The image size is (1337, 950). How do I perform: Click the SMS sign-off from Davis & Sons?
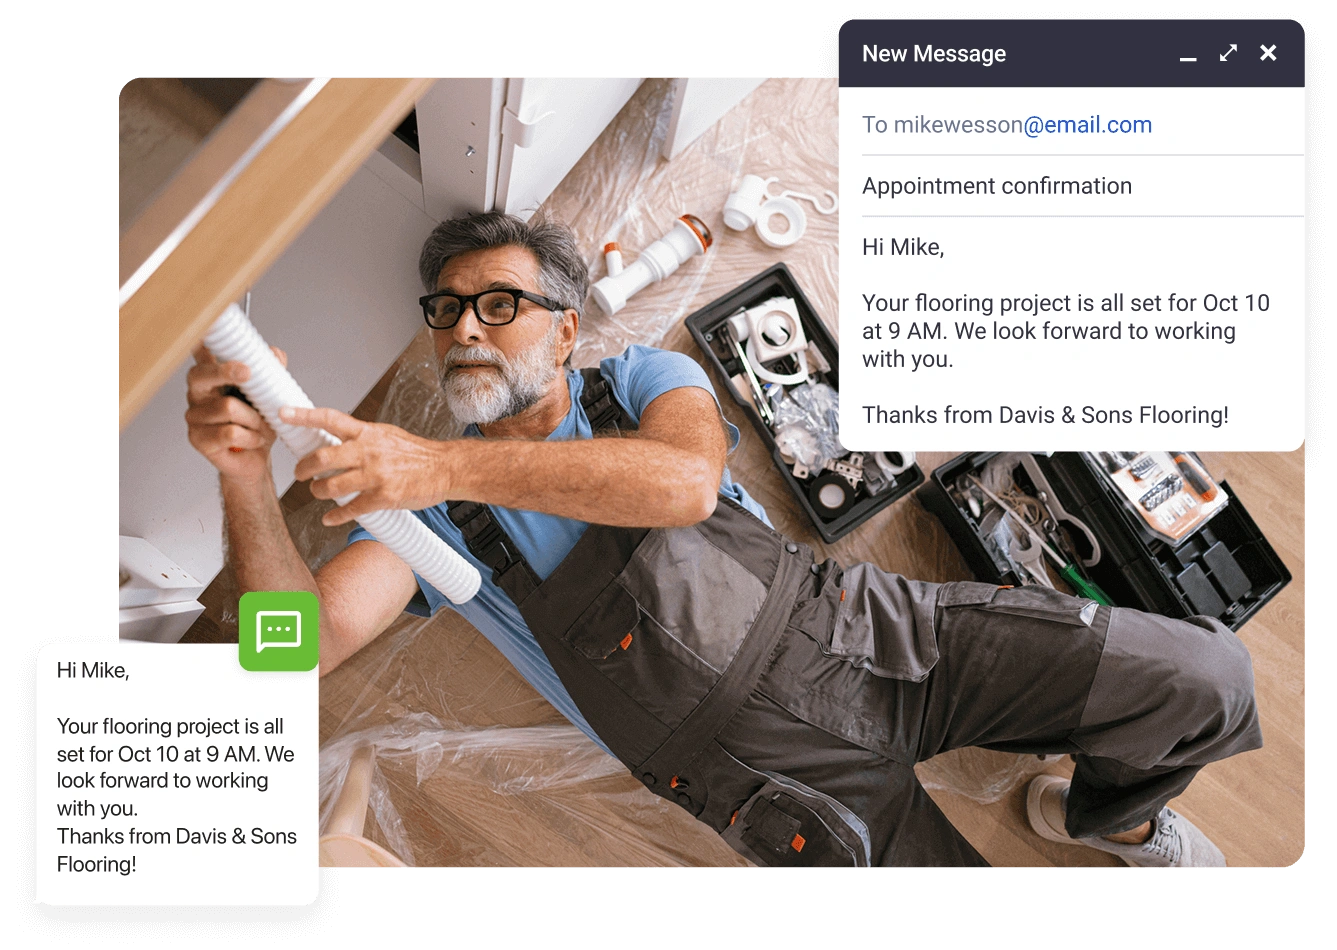[176, 850]
